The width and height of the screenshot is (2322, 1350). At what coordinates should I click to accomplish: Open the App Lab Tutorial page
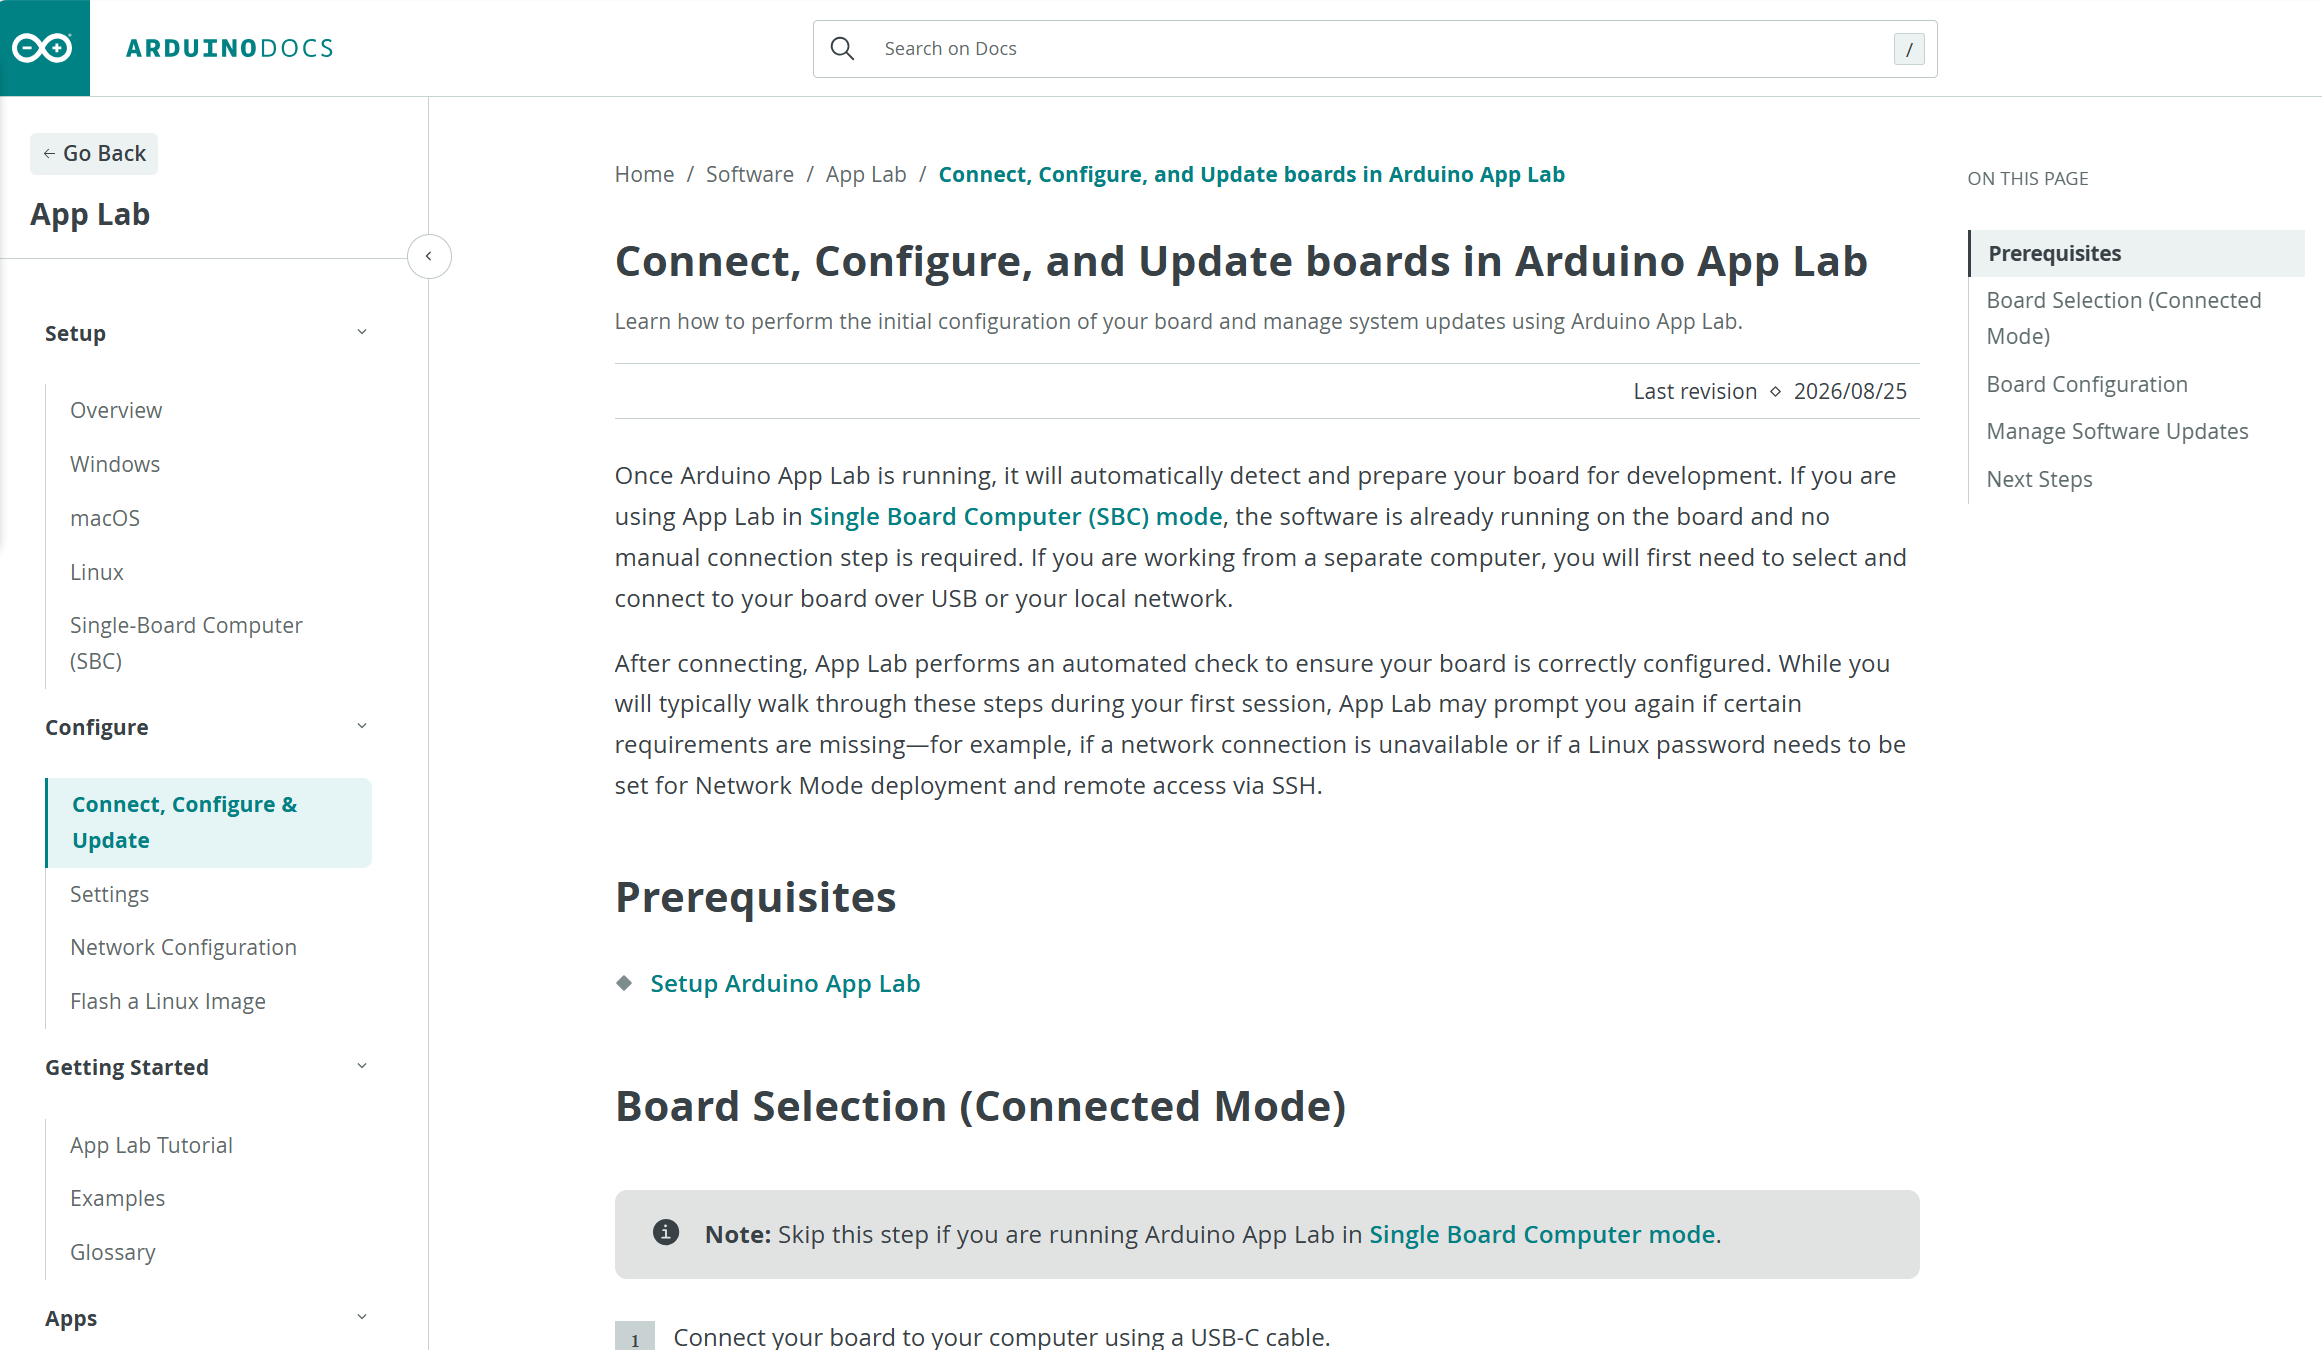(x=151, y=1145)
